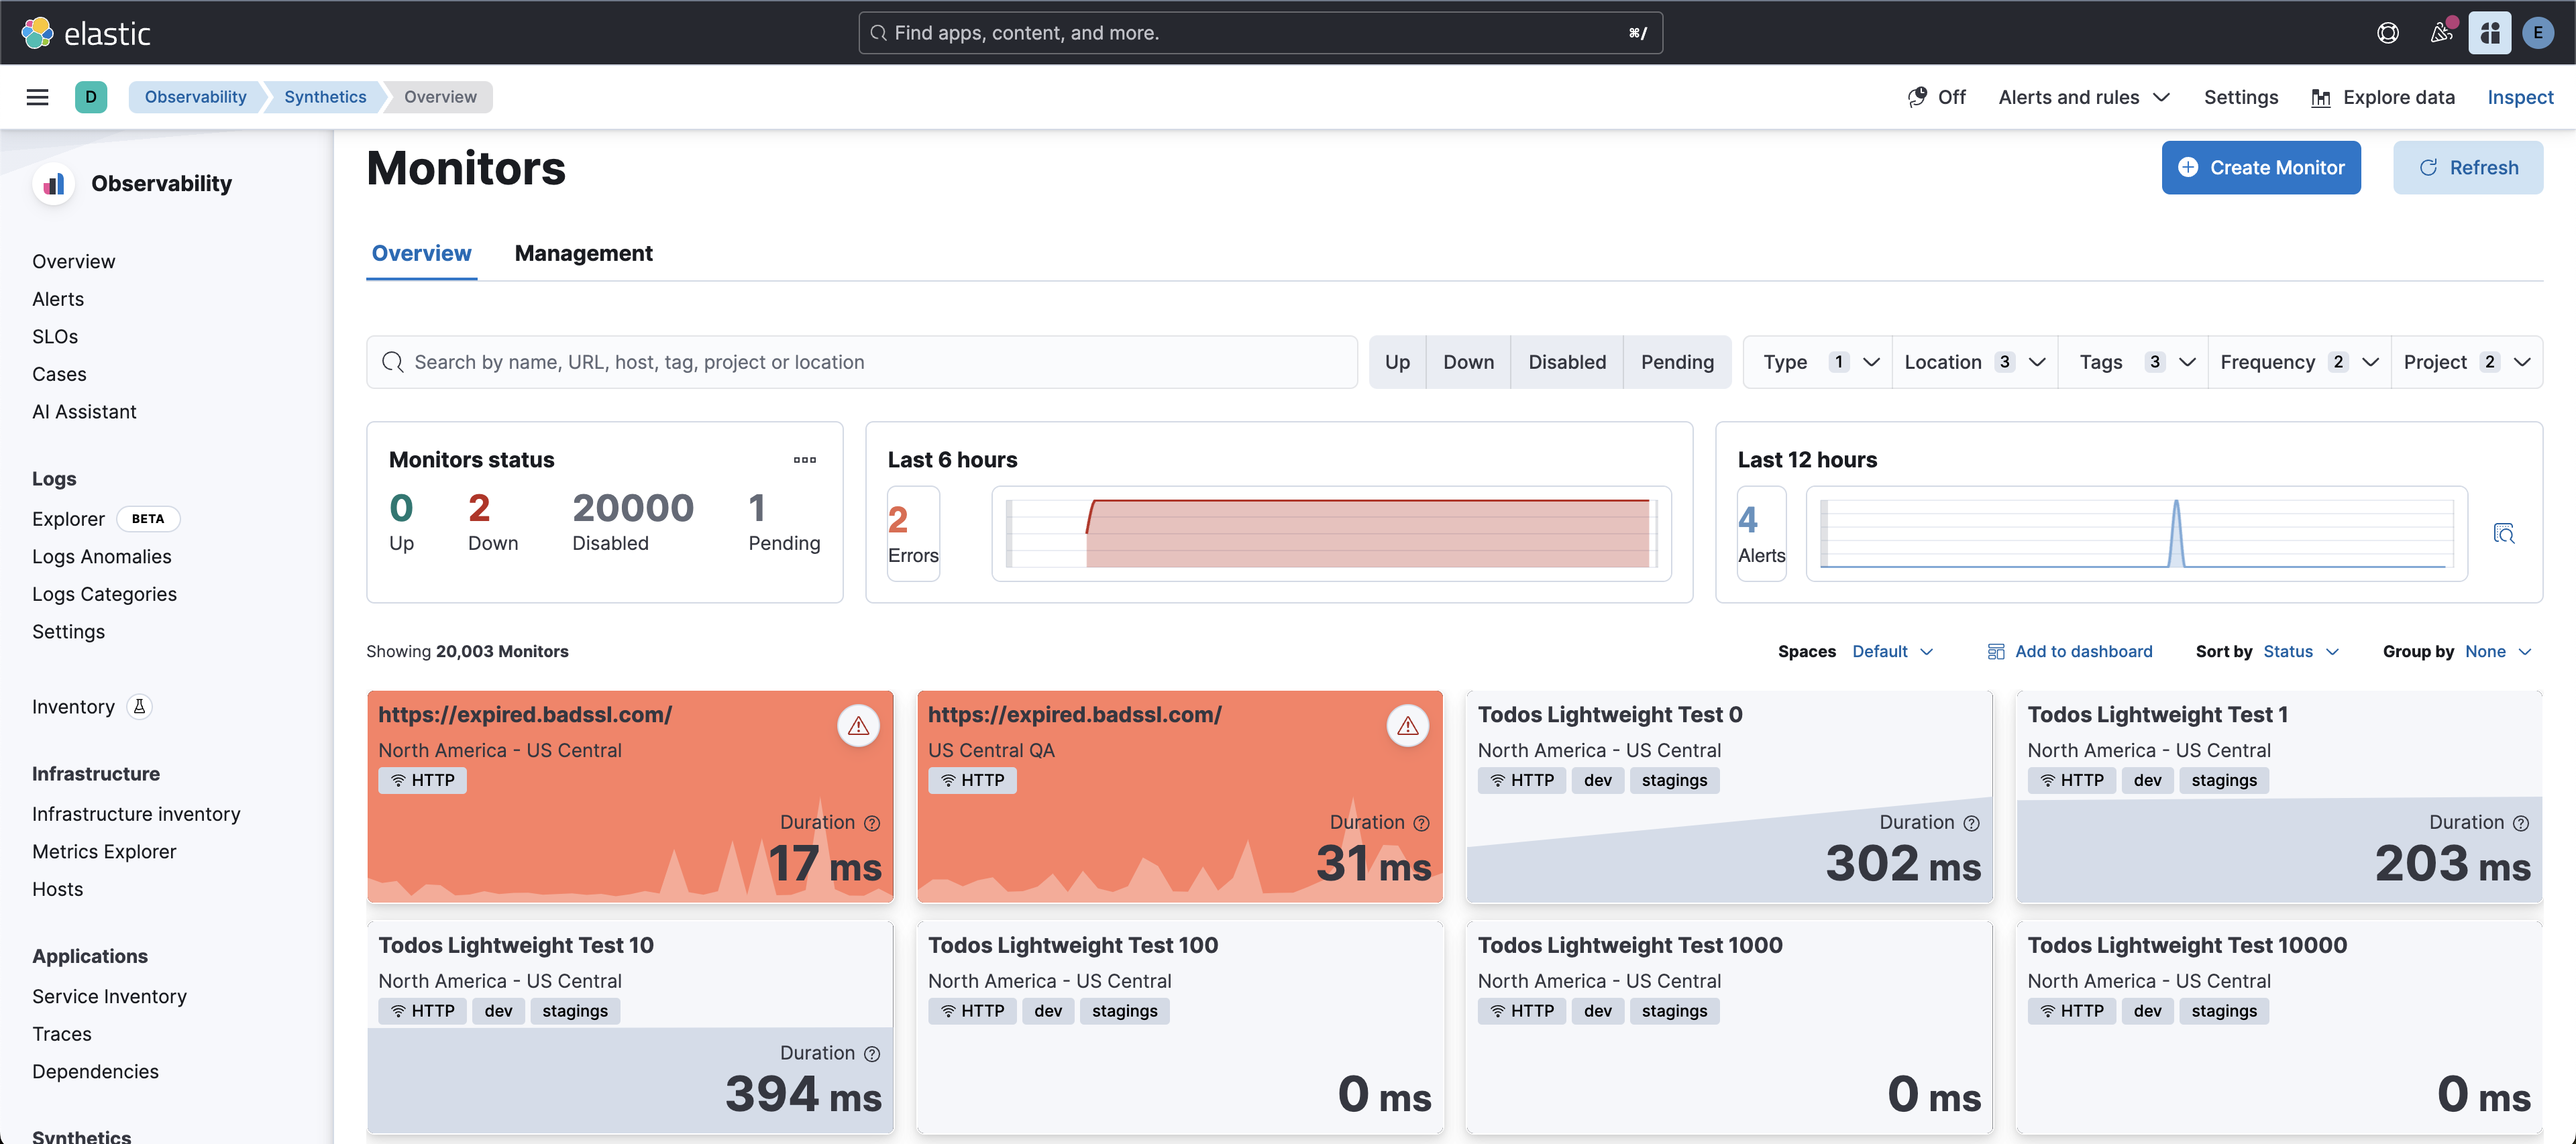Image resolution: width=2576 pixels, height=1144 pixels.
Task: Open Monitors status three-dot options menu
Action: (804, 460)
